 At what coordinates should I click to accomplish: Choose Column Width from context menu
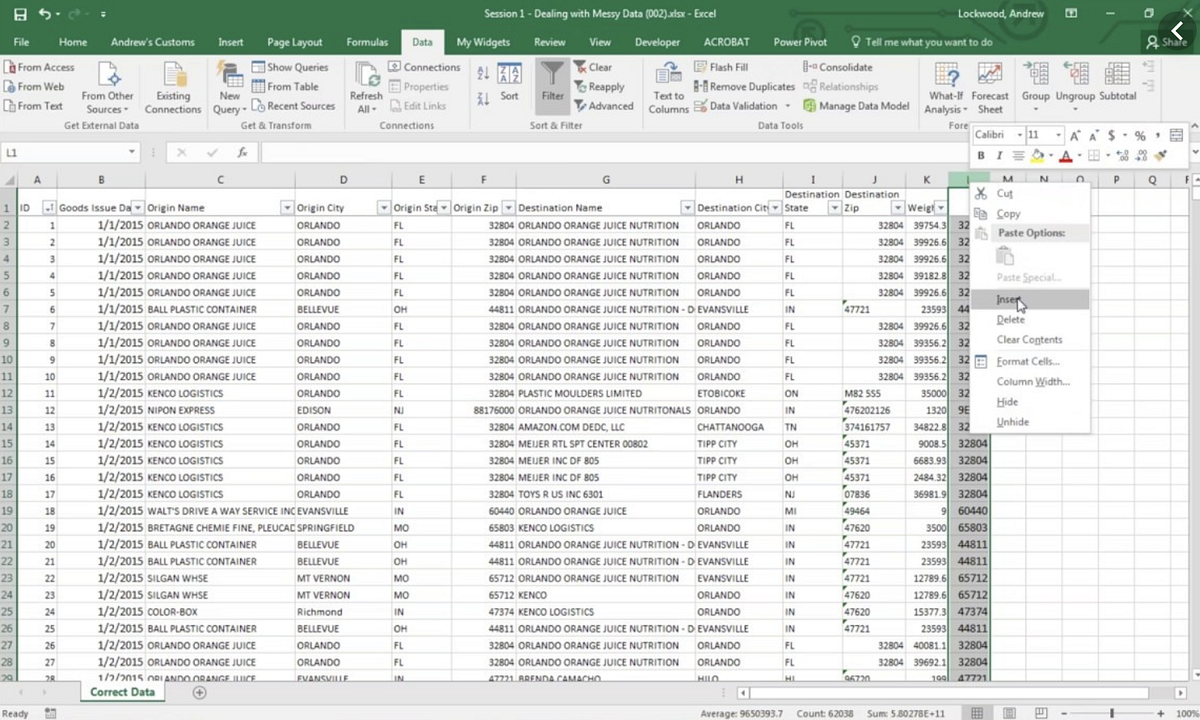coord(1029,381)
